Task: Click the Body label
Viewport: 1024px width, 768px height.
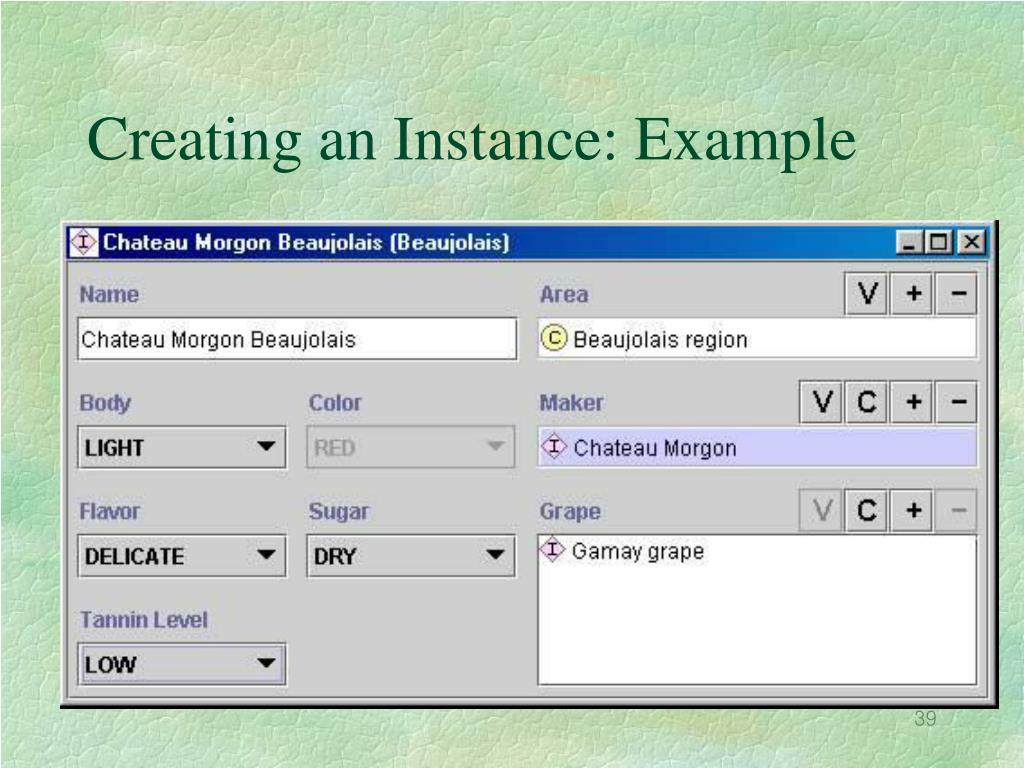Action: 105,403
